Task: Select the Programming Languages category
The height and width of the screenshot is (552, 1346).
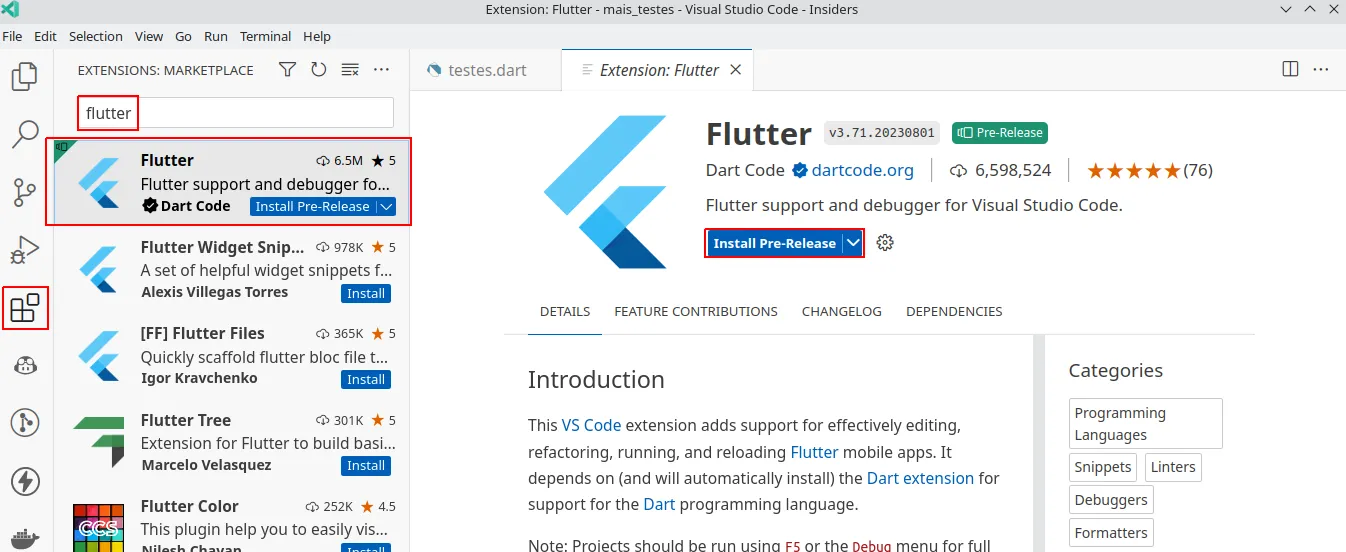Action: click(x=1146, y=424)
